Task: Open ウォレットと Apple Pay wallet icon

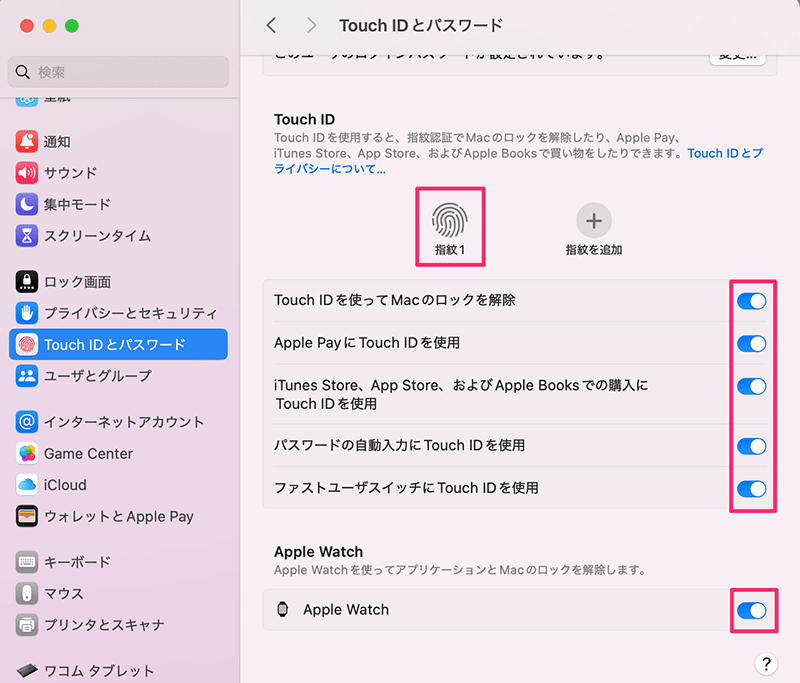Action: [x=27, y=516]
